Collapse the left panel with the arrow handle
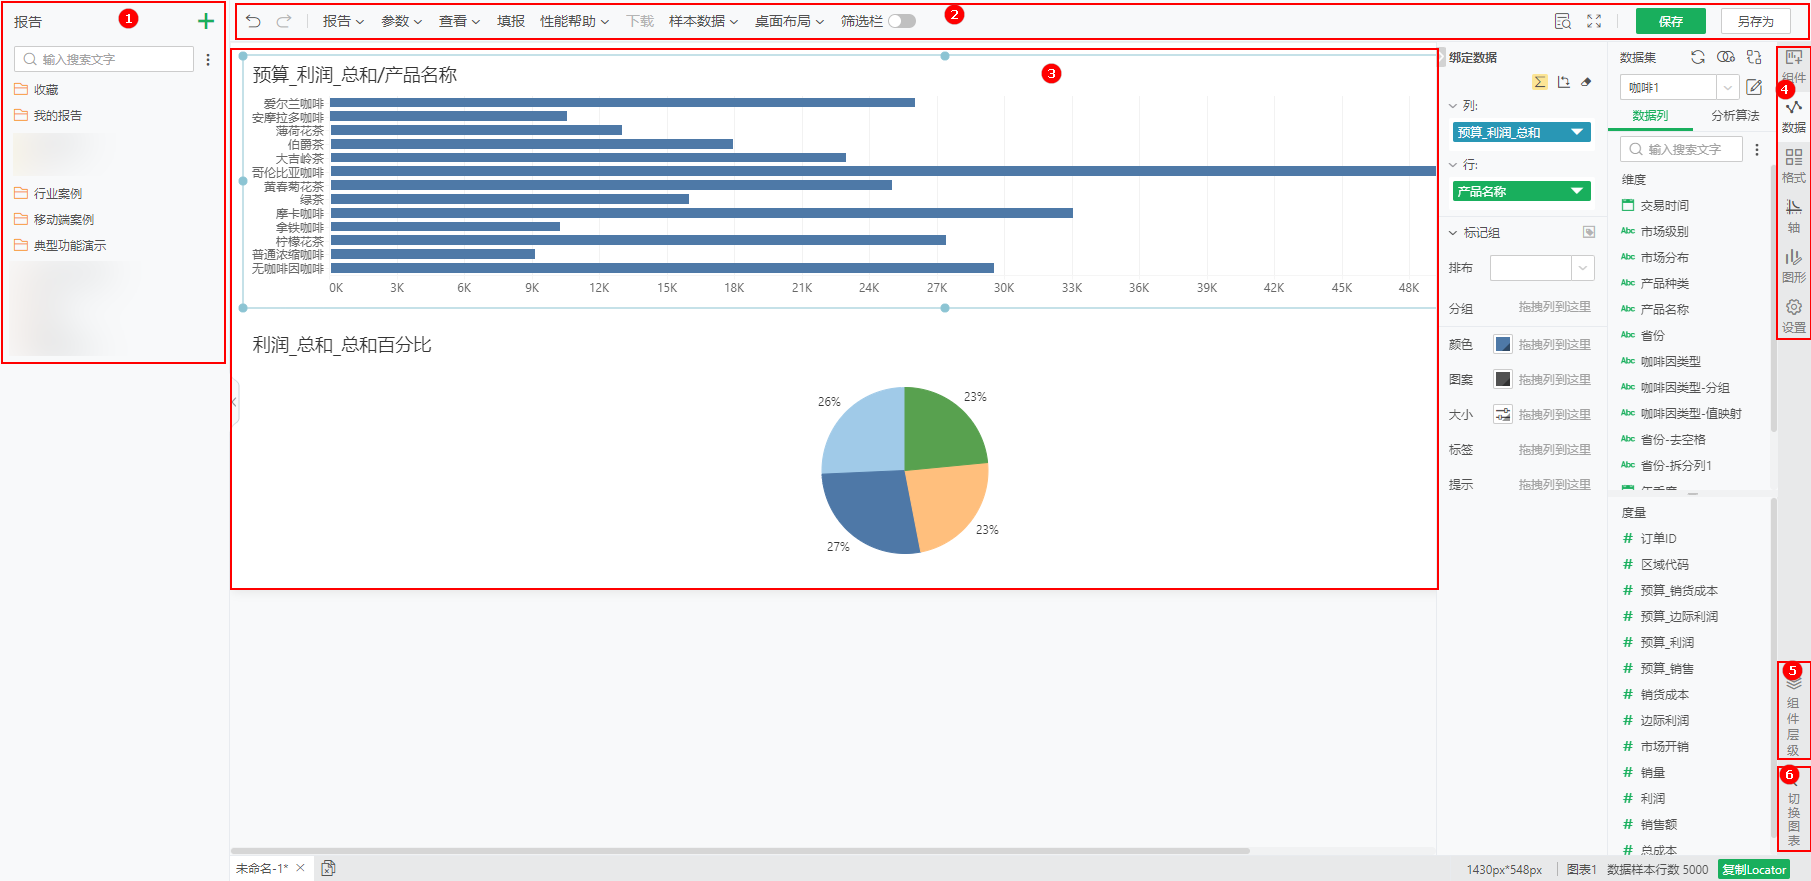 click(x=235, y=402)
